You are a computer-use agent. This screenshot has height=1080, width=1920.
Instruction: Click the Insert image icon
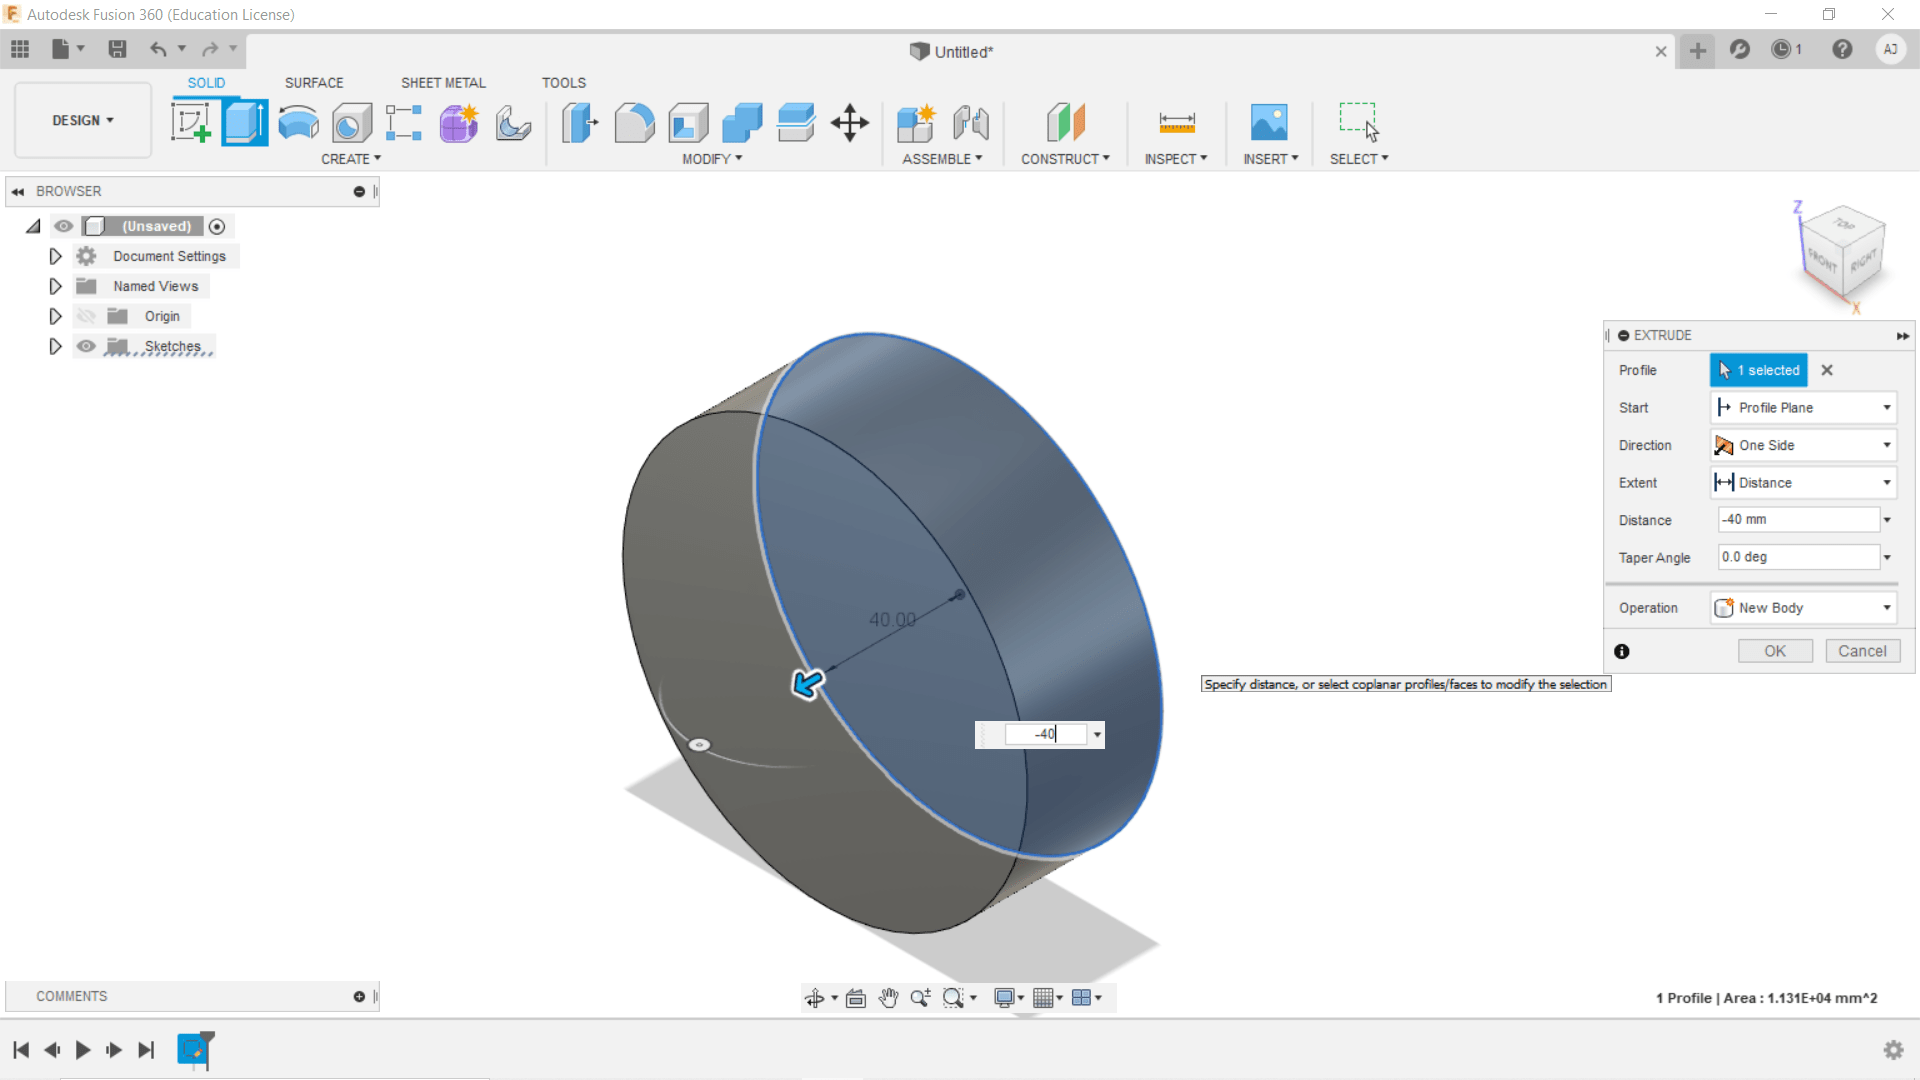click(1268, 123)
